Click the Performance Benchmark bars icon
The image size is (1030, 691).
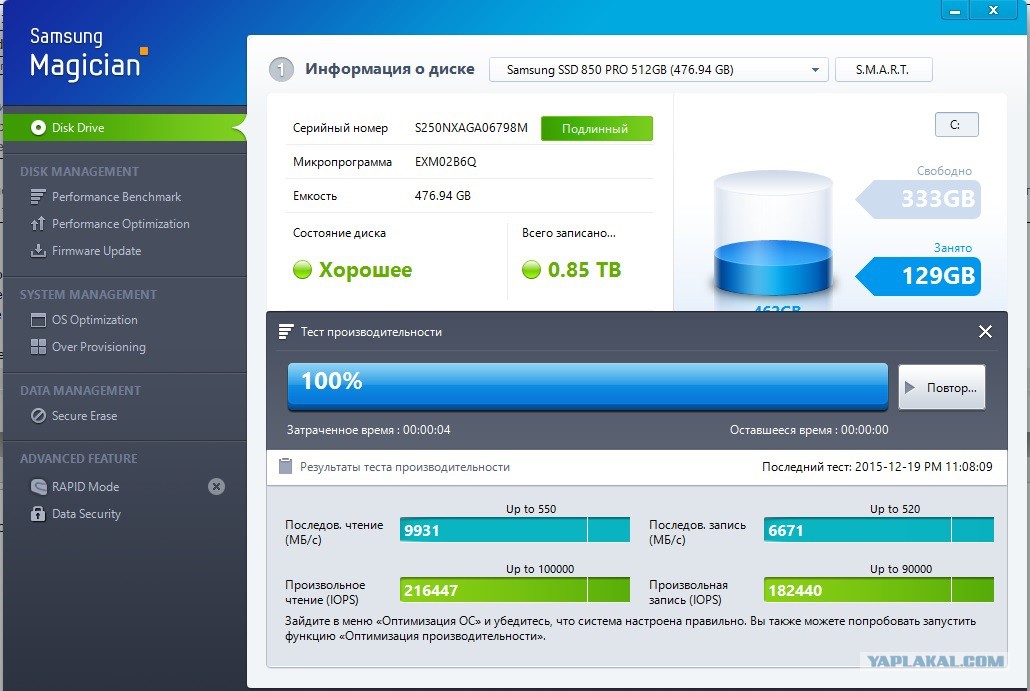38,196
